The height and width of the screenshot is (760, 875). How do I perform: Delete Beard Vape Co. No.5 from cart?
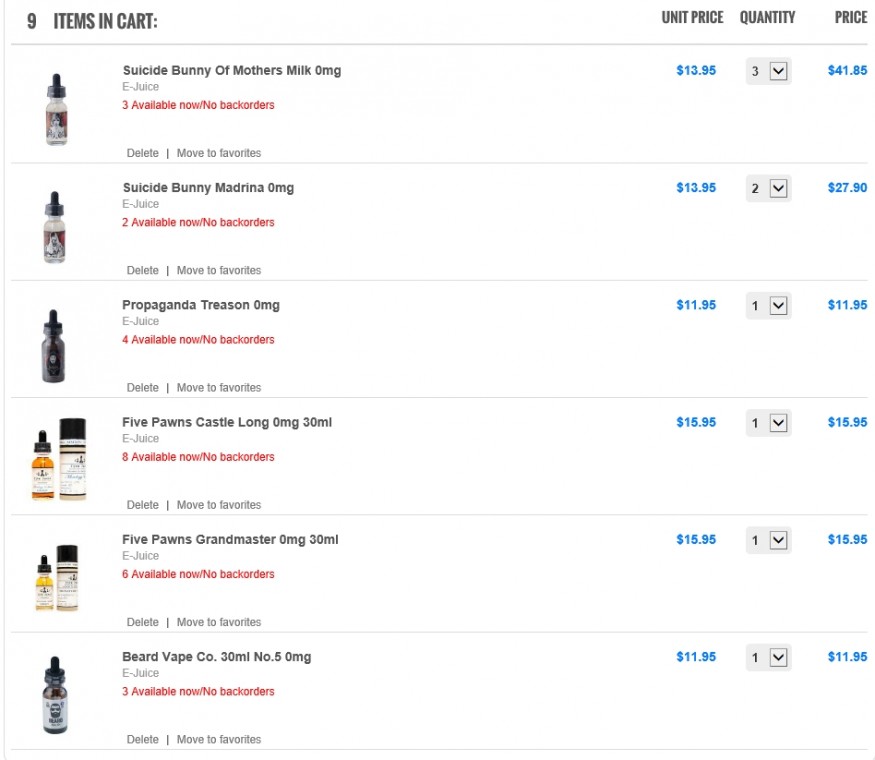click(x=142, y=739)
